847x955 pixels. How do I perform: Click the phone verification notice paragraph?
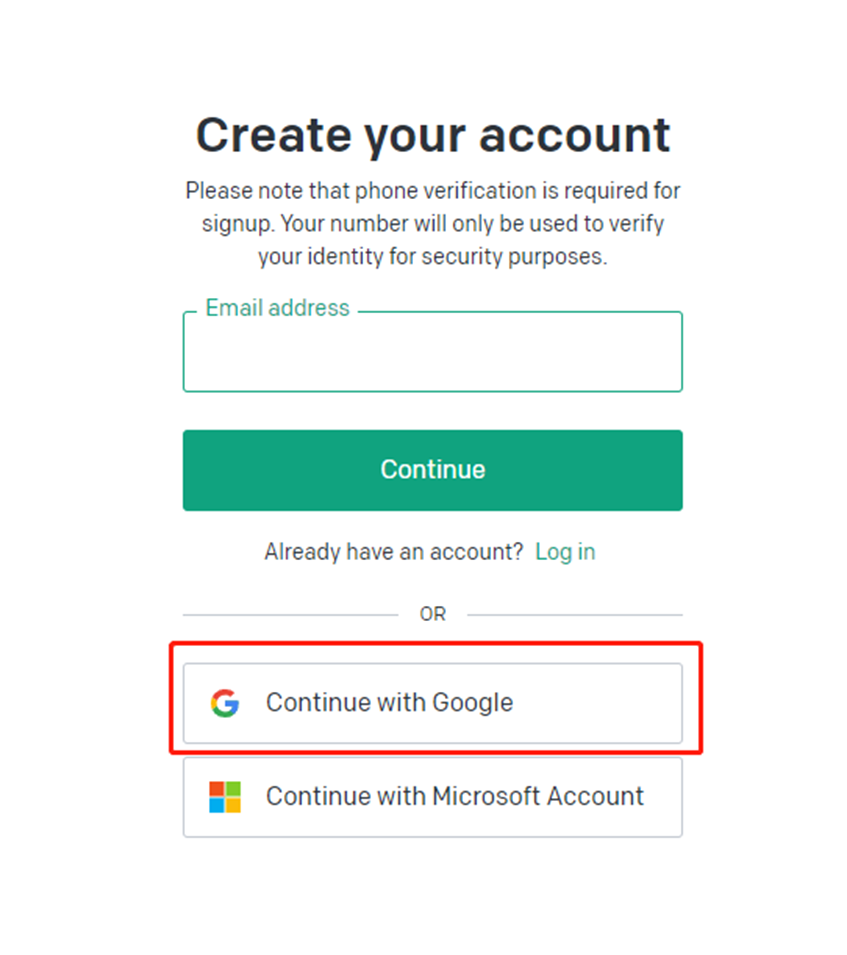tap(432, 223)
